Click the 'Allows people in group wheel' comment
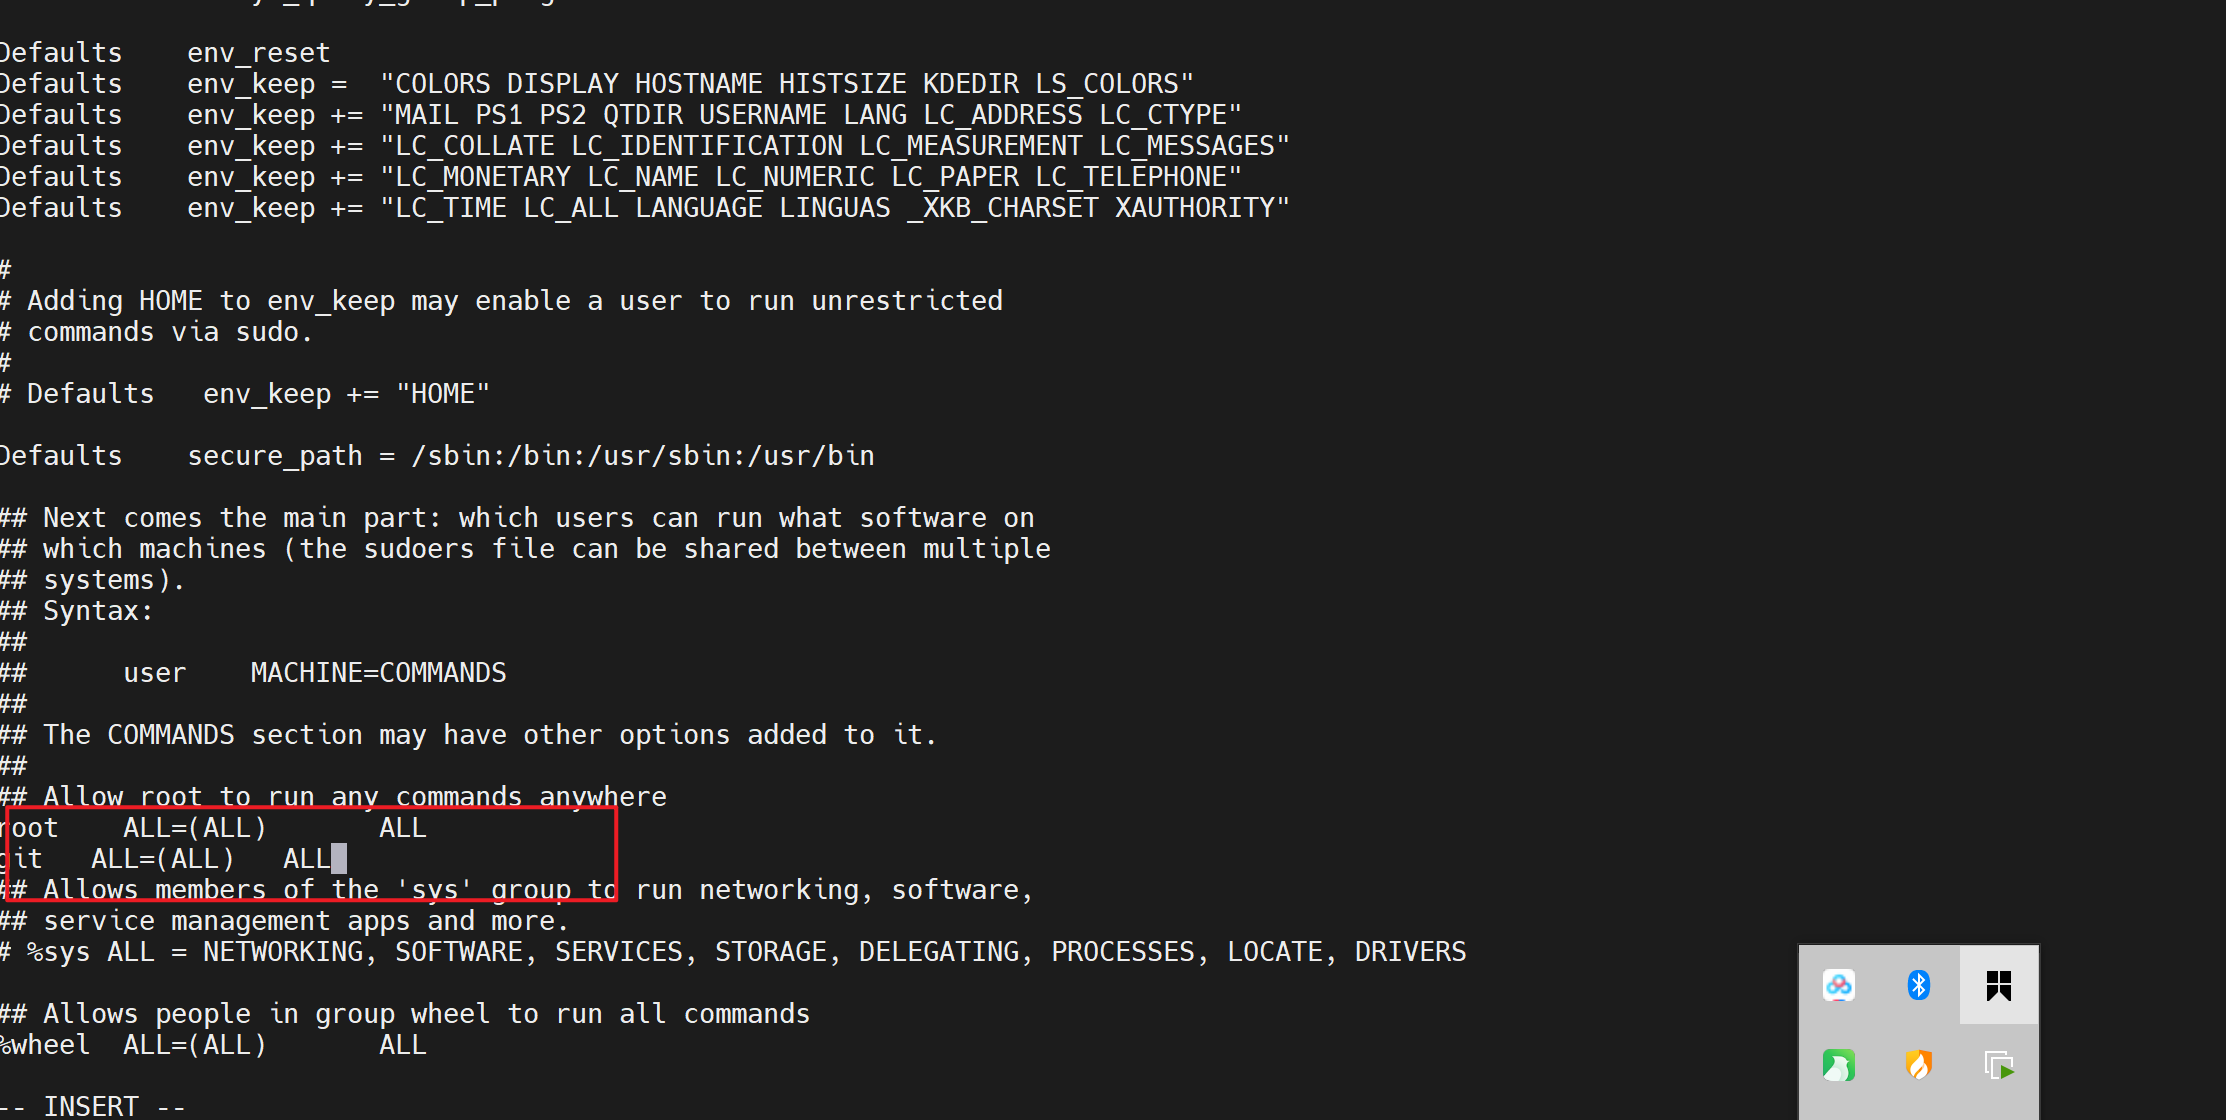 point(405,1014)
